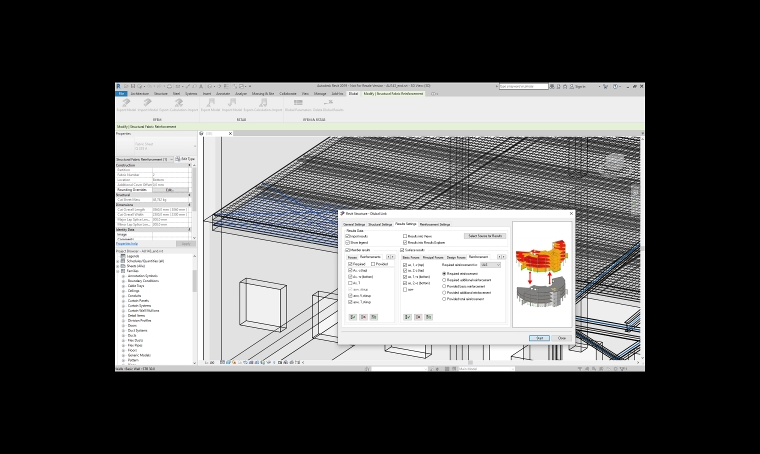Image resolution: width=760 pixels, height=454 pixels.
Task: Select the Required reinforcement radio button
Action: [444, 274]
